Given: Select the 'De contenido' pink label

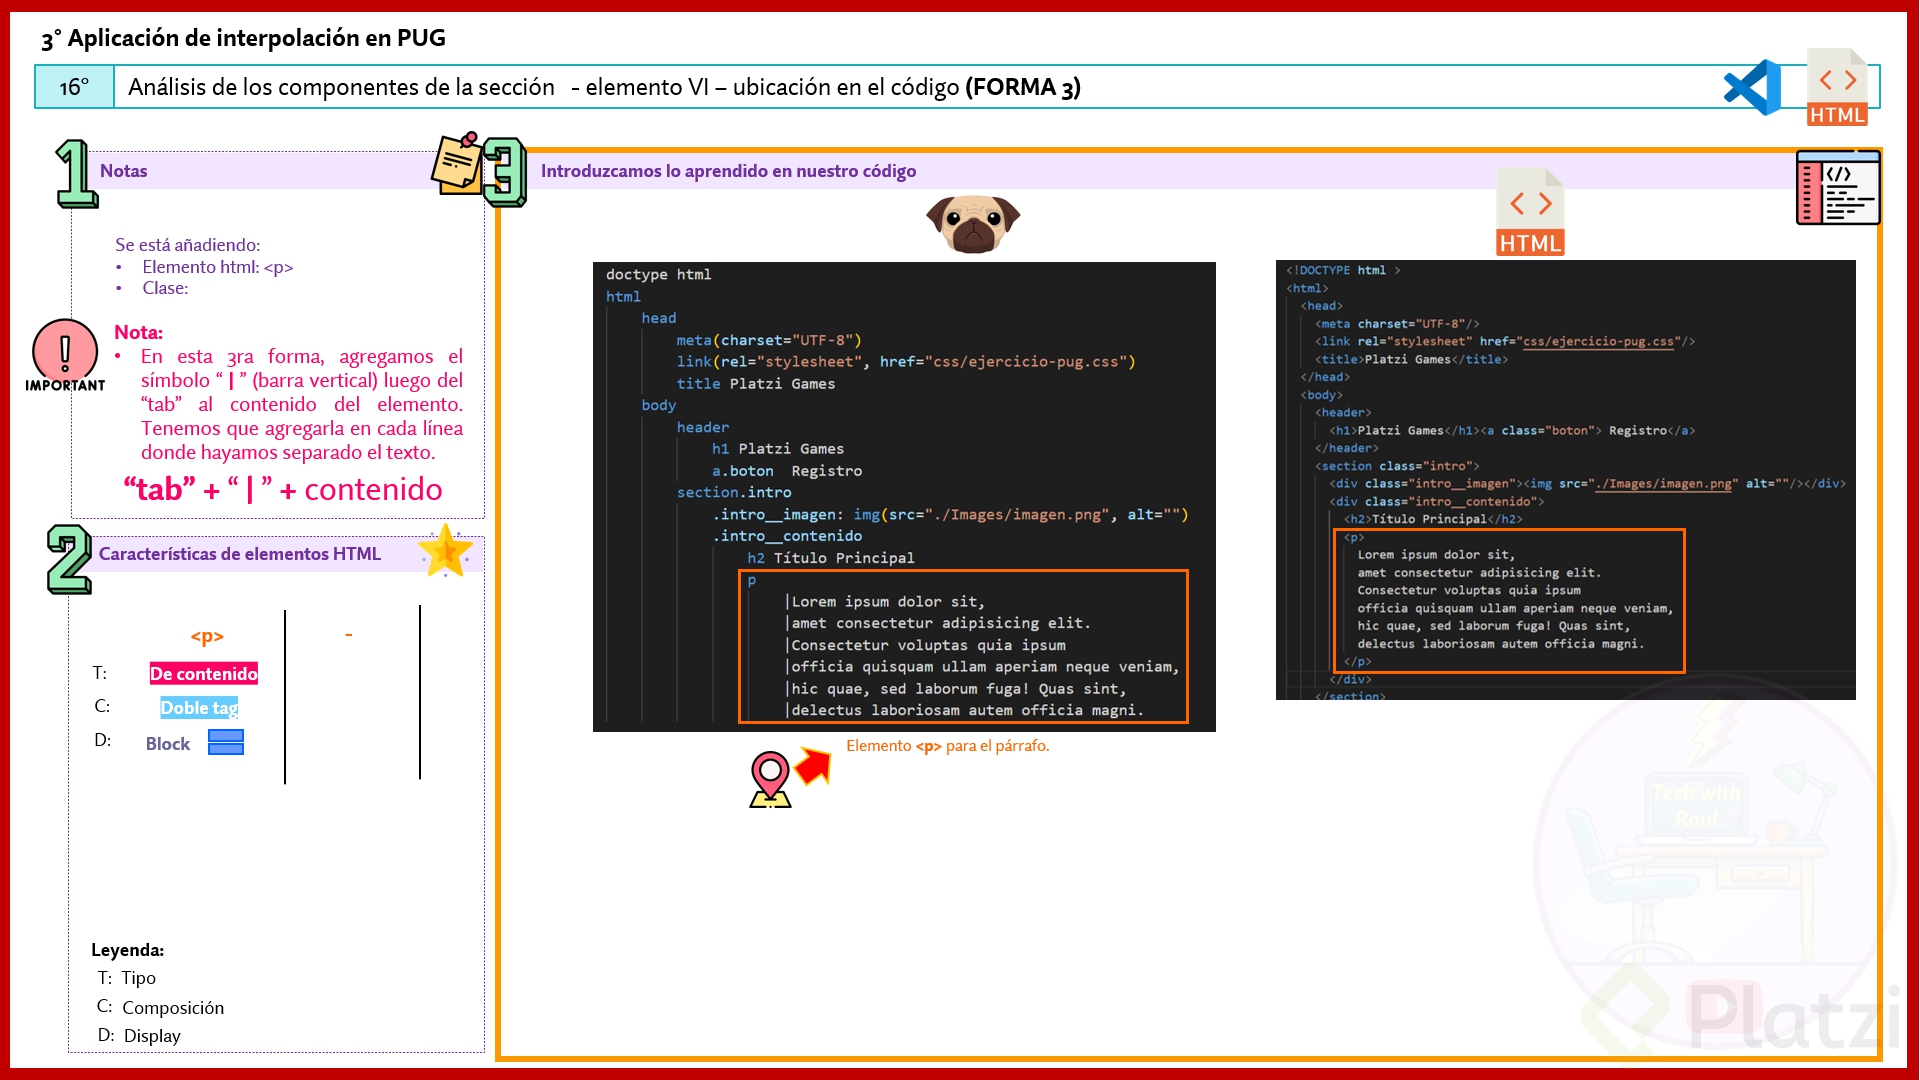Looking at the screenshot, I should (x=204, y=674).
